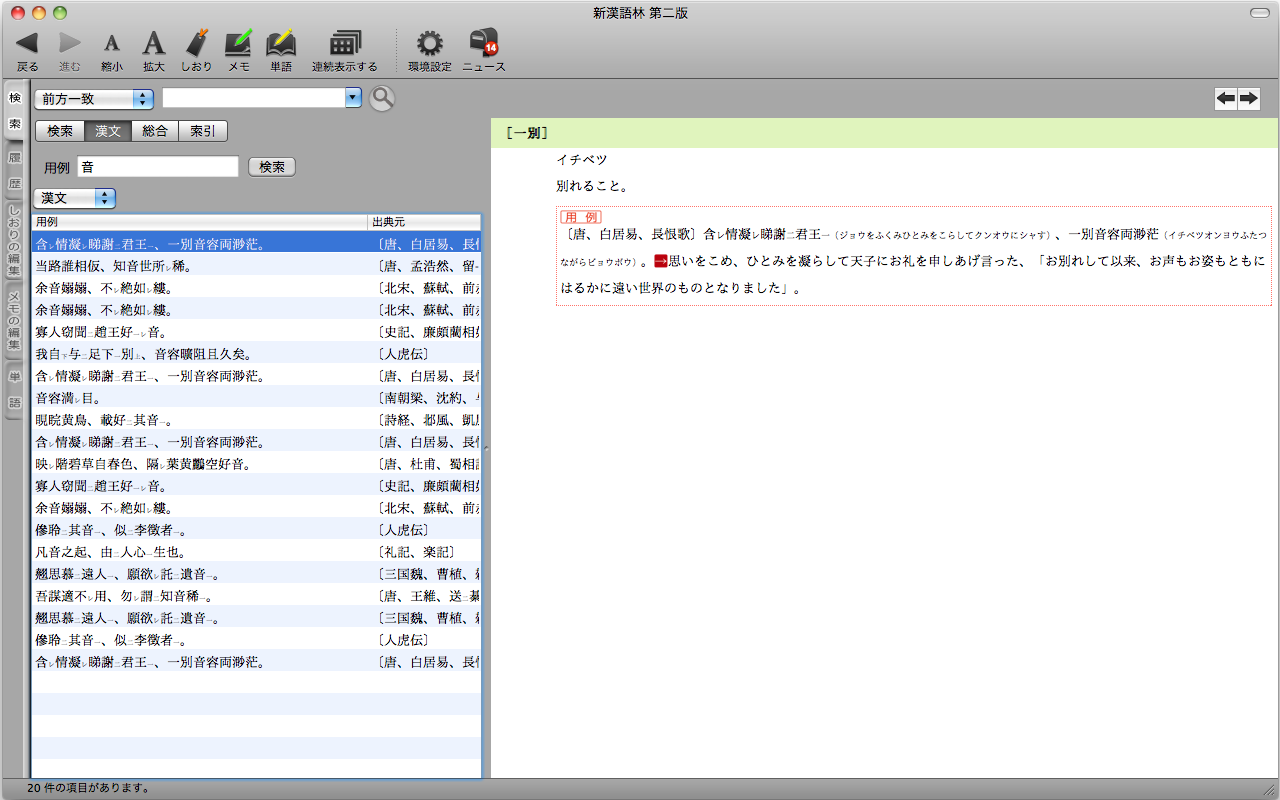
Task: Click the 戻る back arrow icon
Action: click(x=27, y=44)
